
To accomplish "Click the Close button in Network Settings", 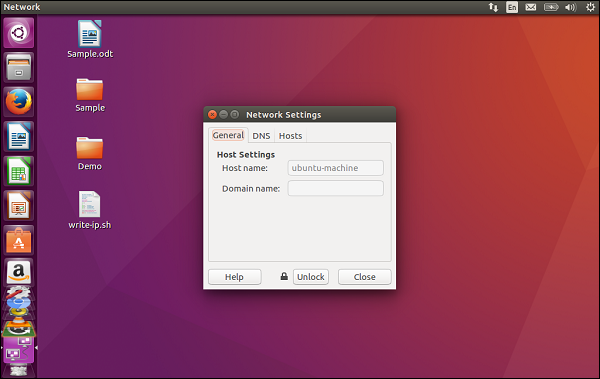I will click(365, 277).
